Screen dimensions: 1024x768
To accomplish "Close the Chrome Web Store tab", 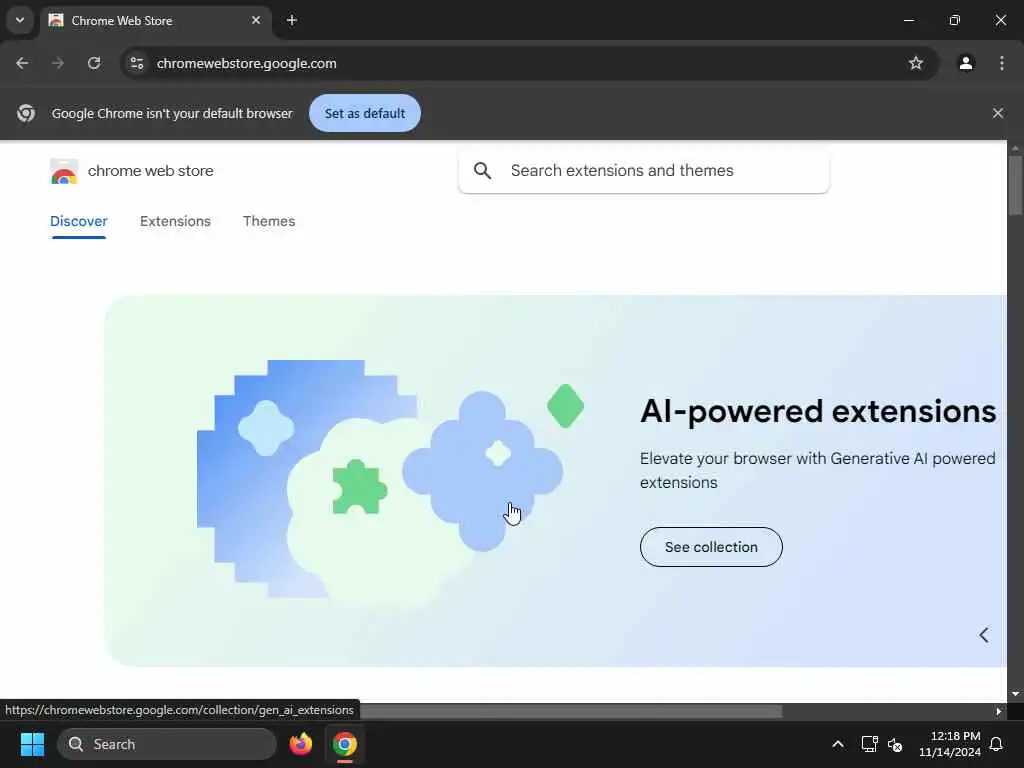I will coord(256,20).
